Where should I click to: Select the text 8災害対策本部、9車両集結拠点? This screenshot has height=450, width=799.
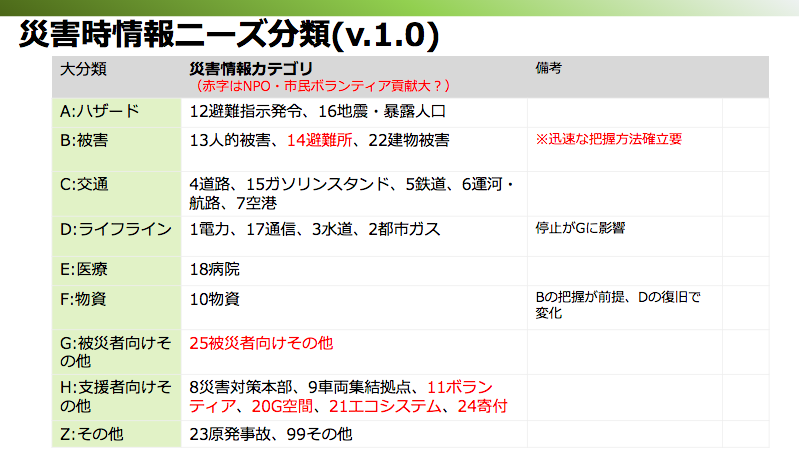(300, 388)
